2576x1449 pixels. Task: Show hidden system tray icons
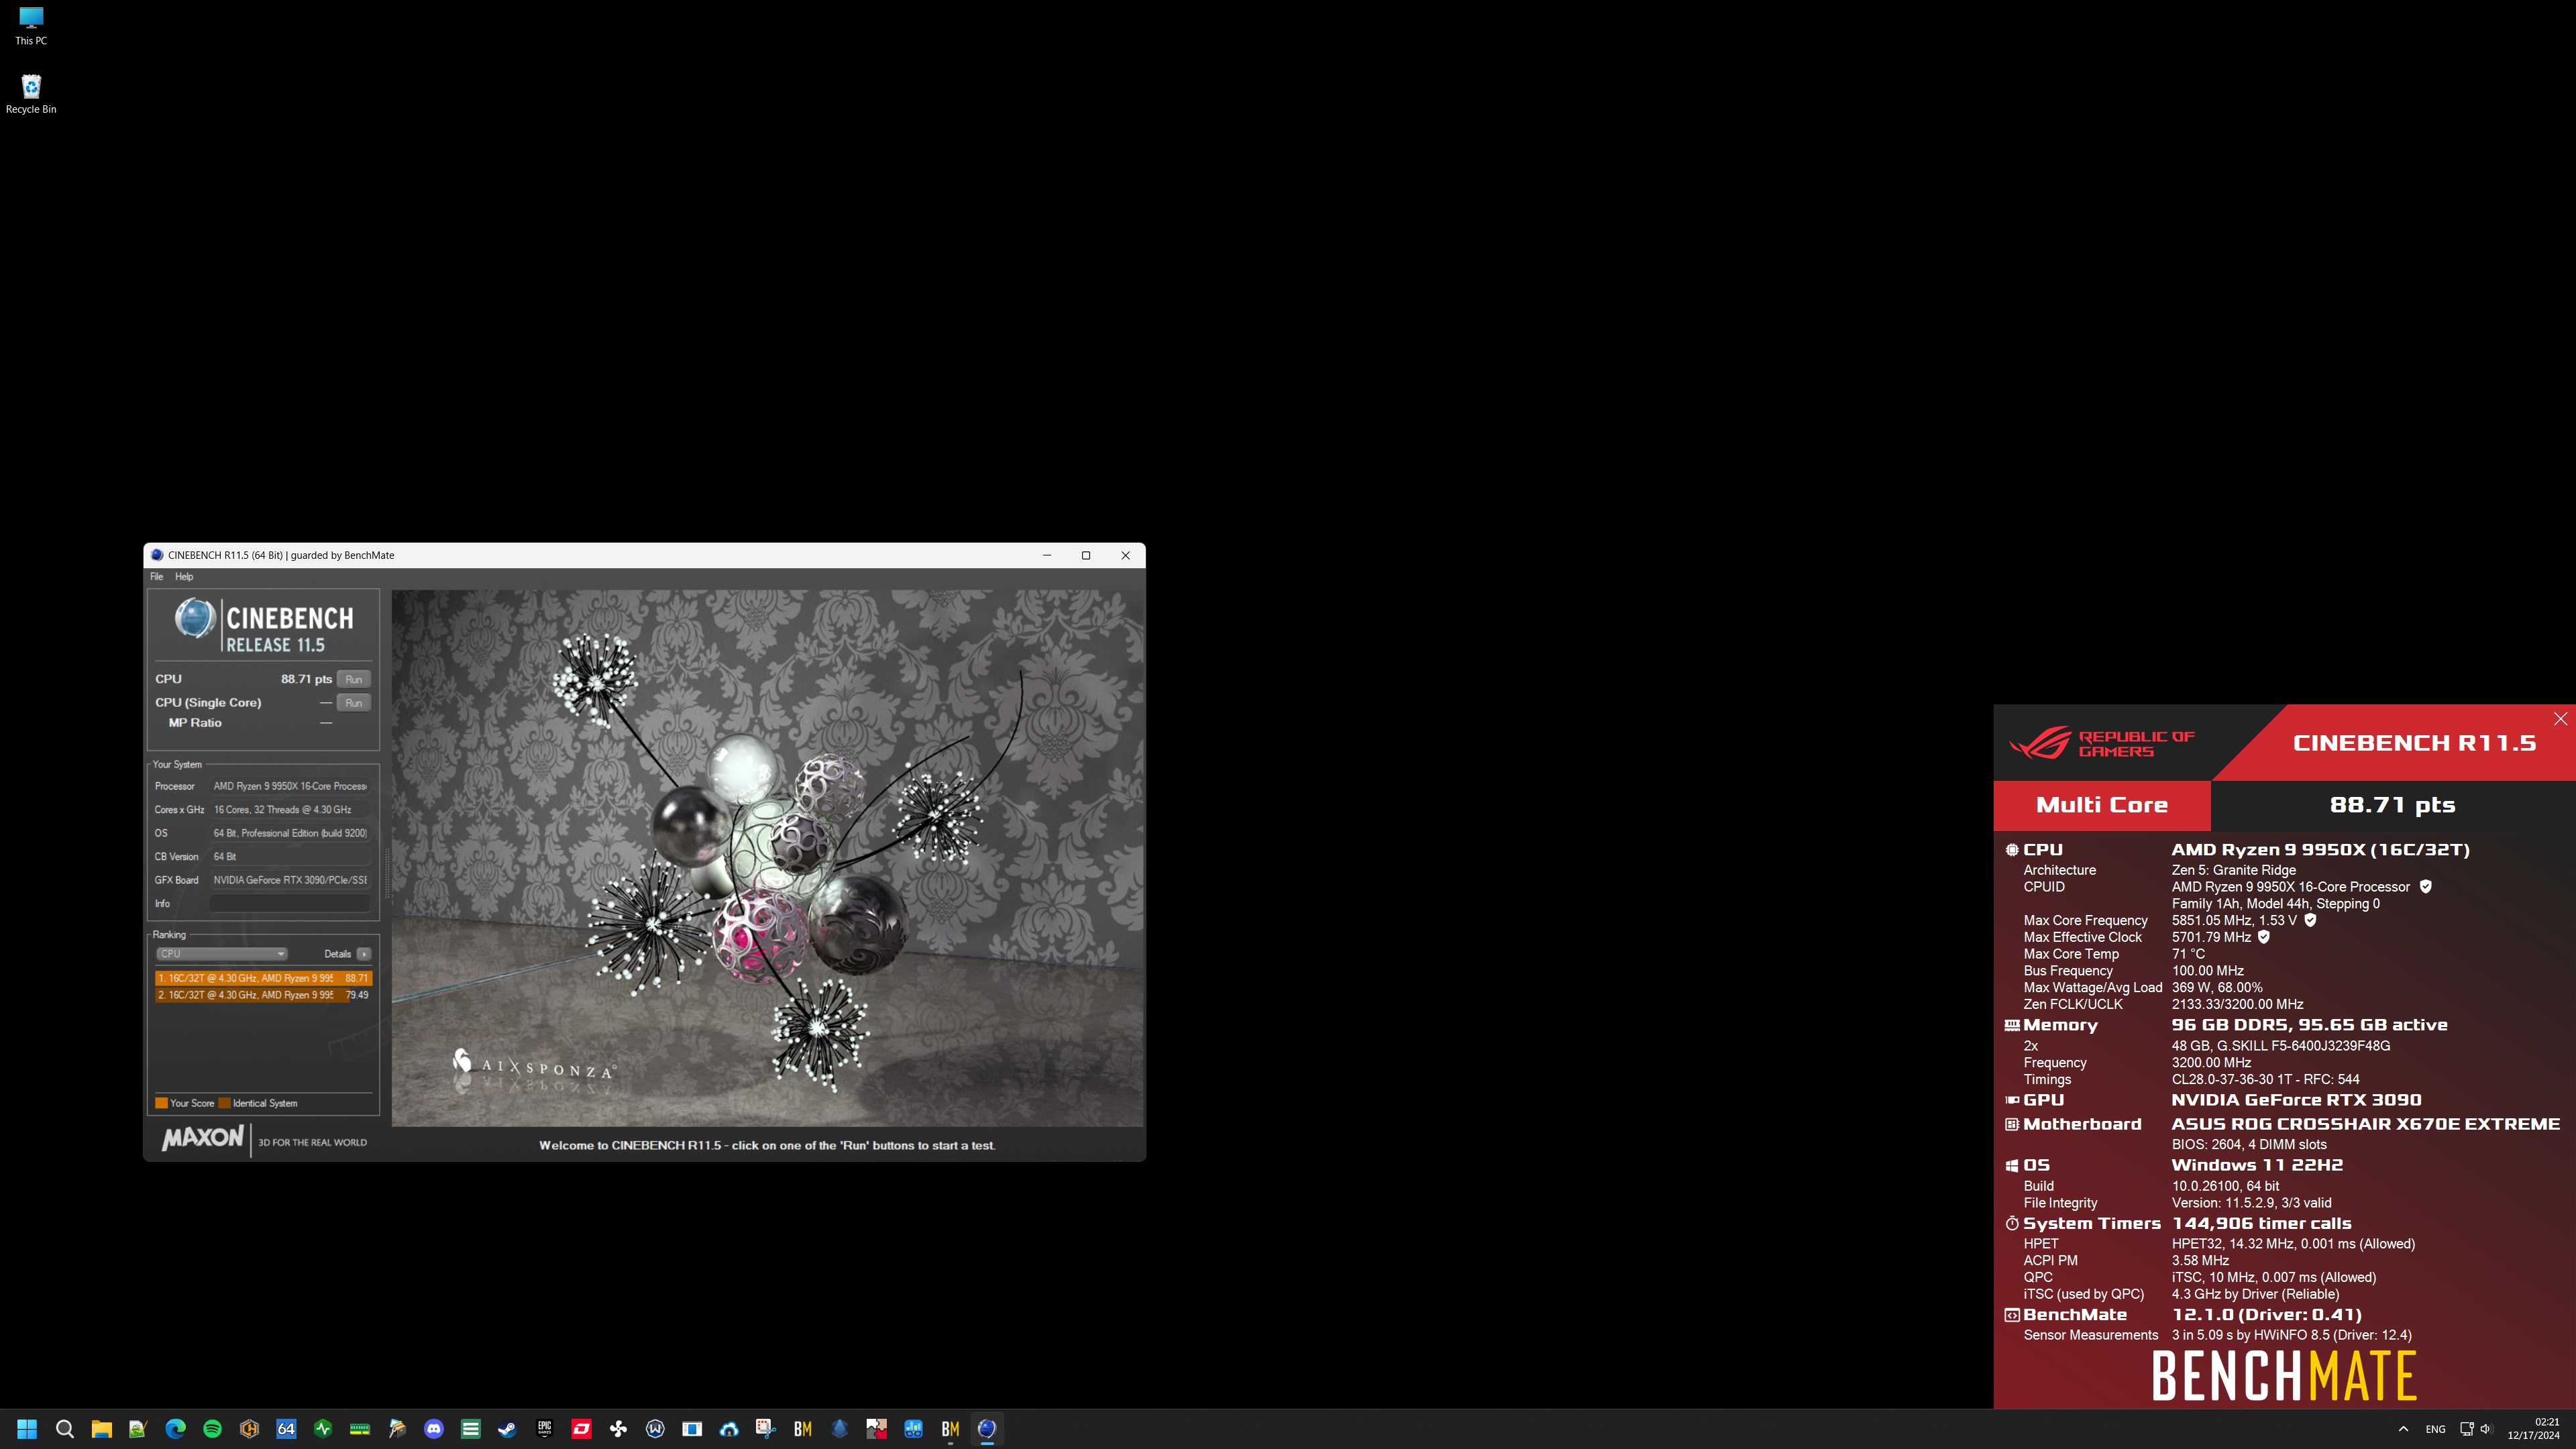click(2403, 1429)
